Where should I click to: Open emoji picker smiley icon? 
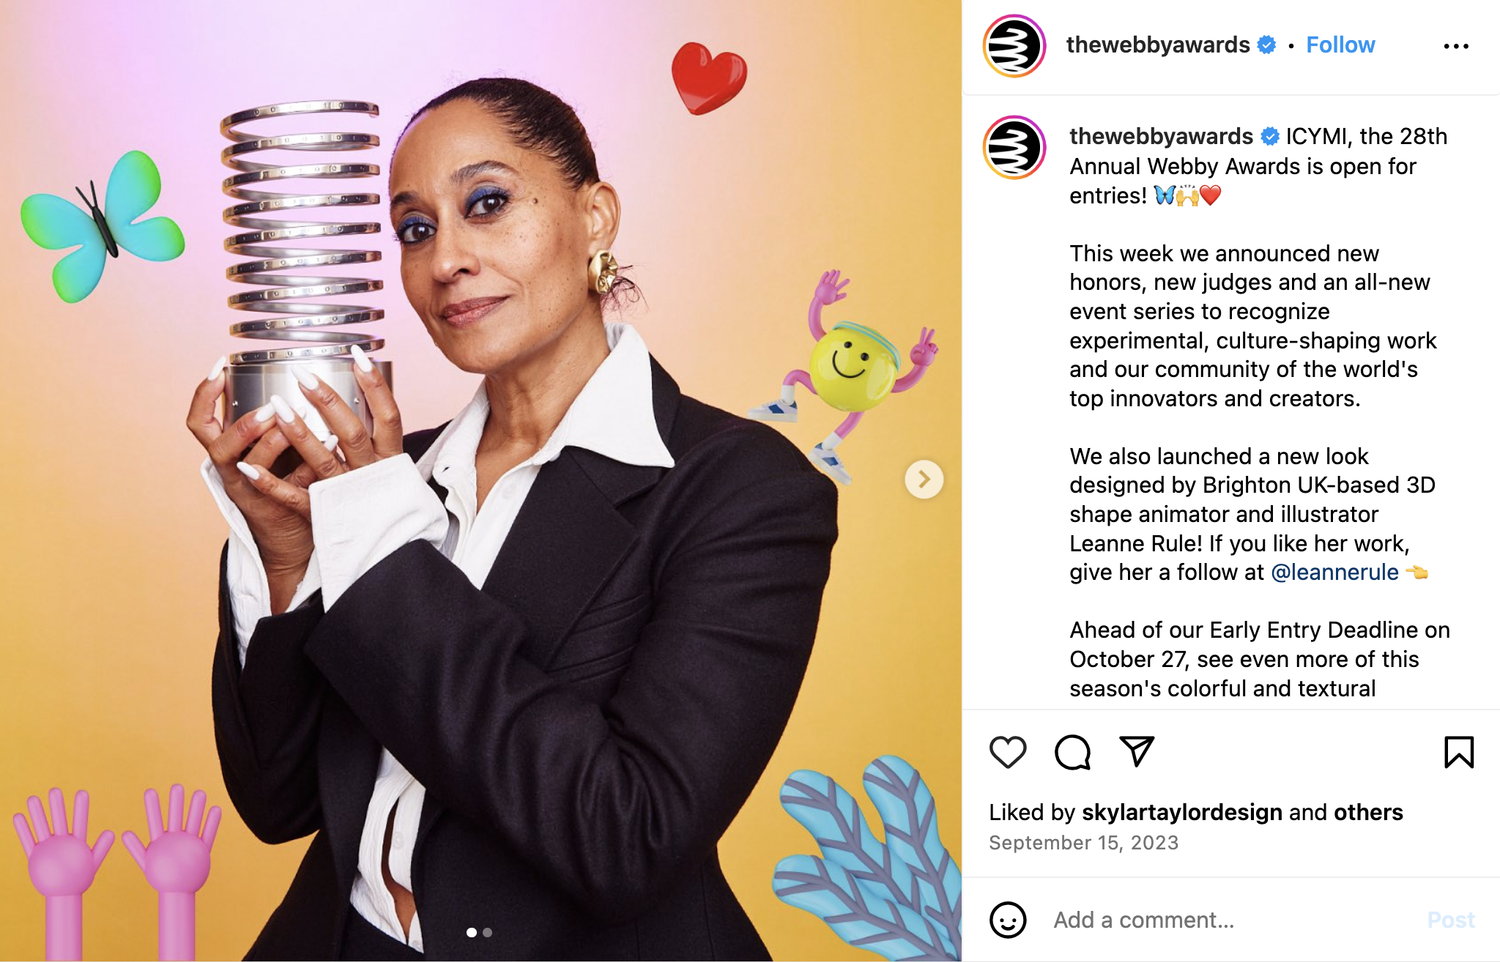(1008, 920)
